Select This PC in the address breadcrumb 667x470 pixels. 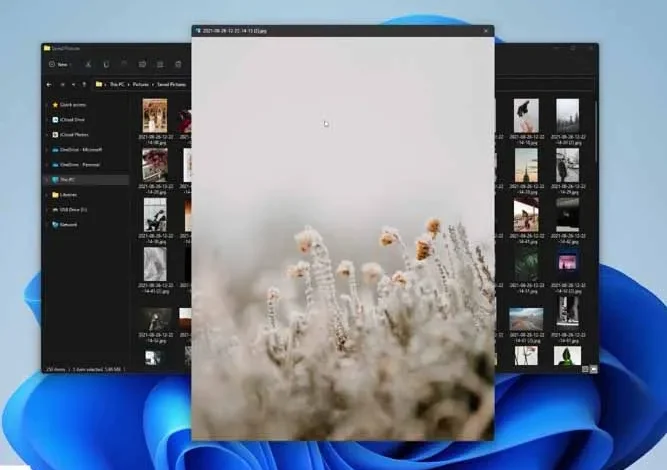[117, 85]
